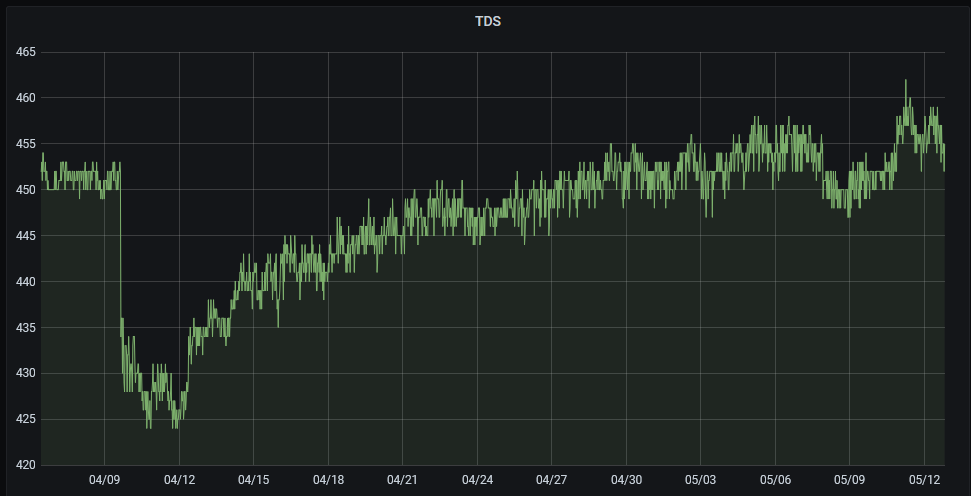The image size is (971, 496).
Task: Select the 05/09 date on x-axis
Action: (x=849, y=479)
